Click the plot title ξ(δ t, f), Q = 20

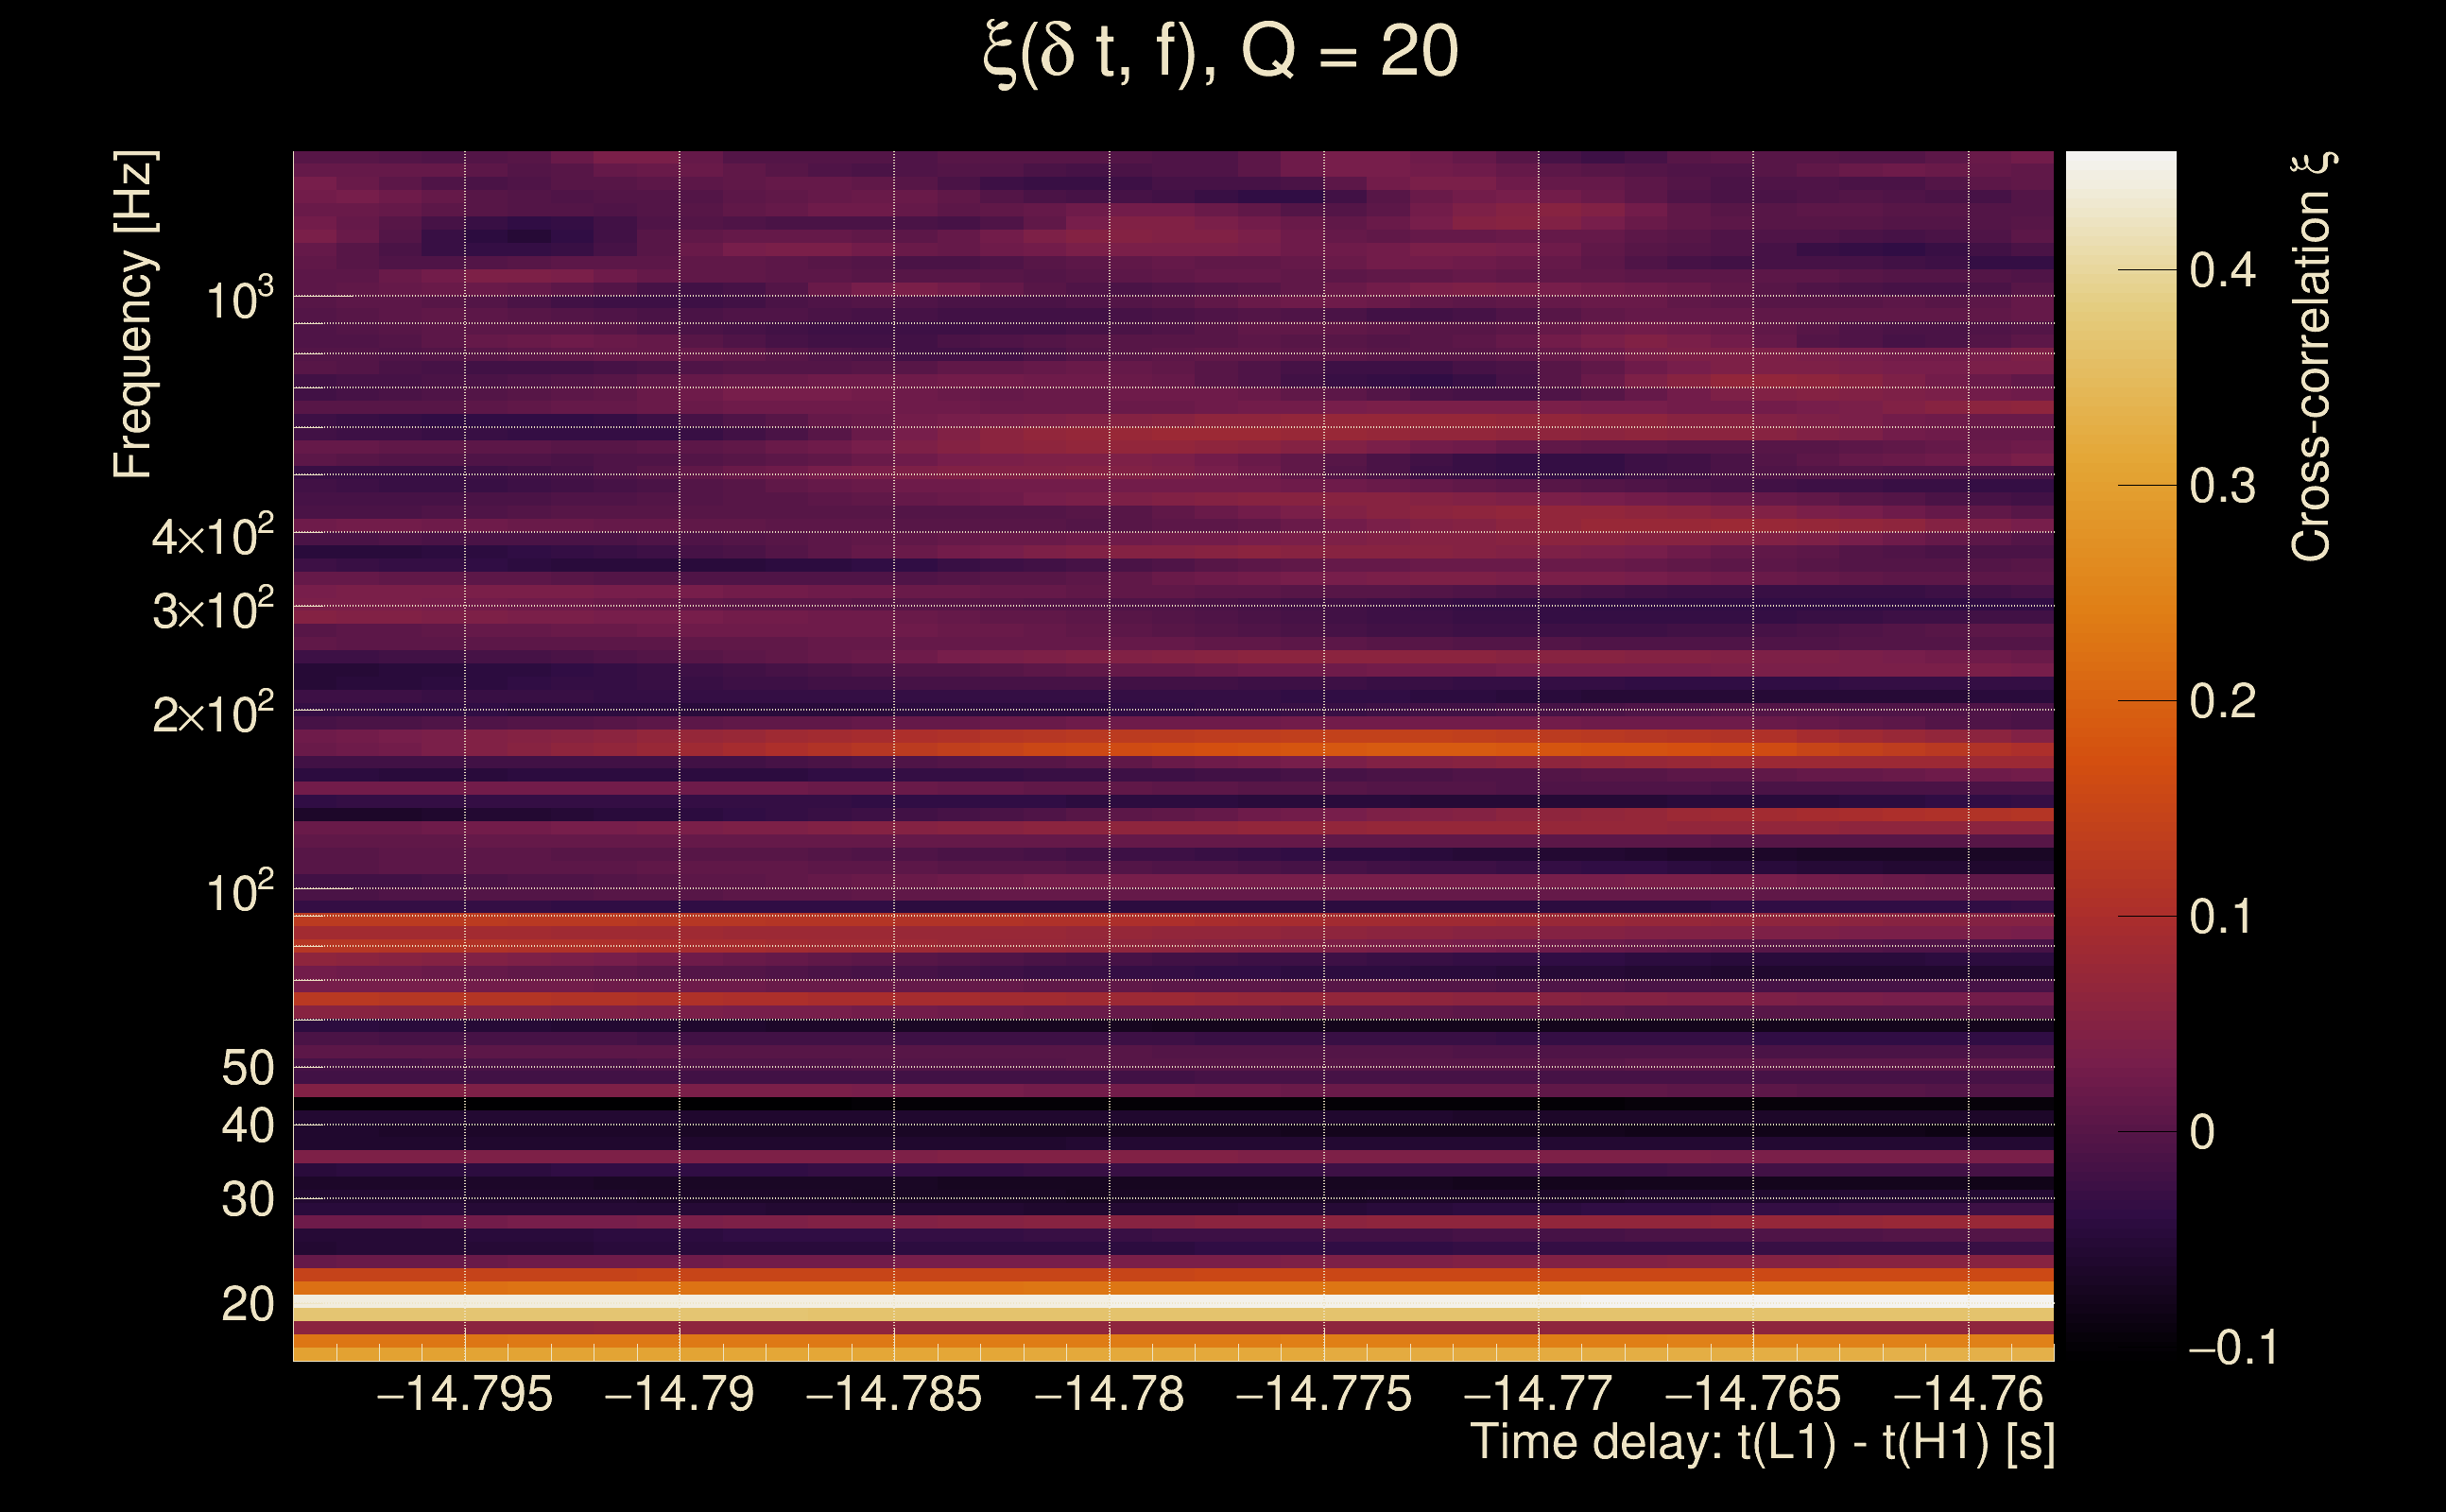pos(1220,52)
